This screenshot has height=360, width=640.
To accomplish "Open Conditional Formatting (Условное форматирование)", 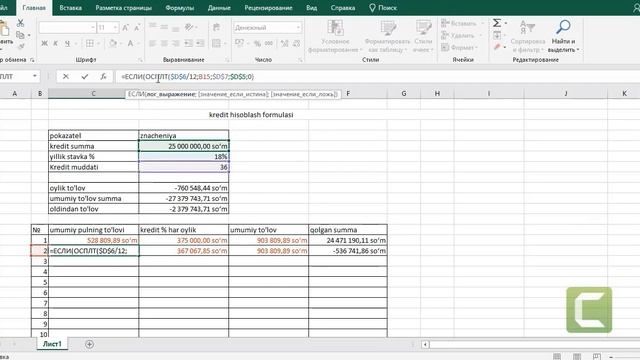I will tap(335, 37).
